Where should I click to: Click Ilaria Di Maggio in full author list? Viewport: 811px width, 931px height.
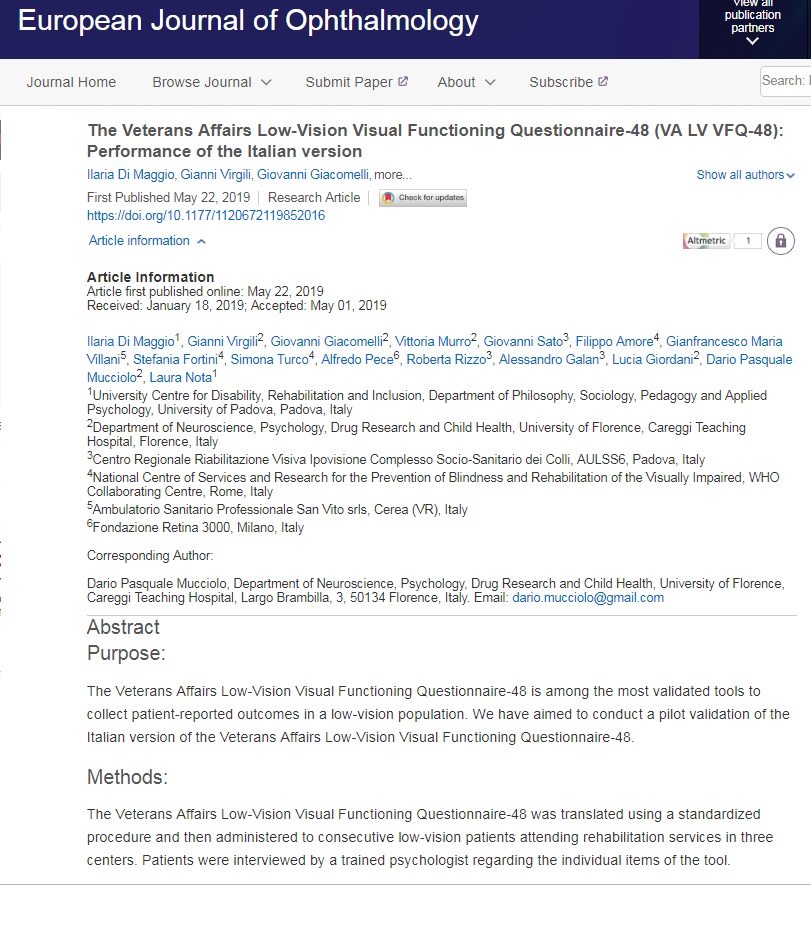131,341
